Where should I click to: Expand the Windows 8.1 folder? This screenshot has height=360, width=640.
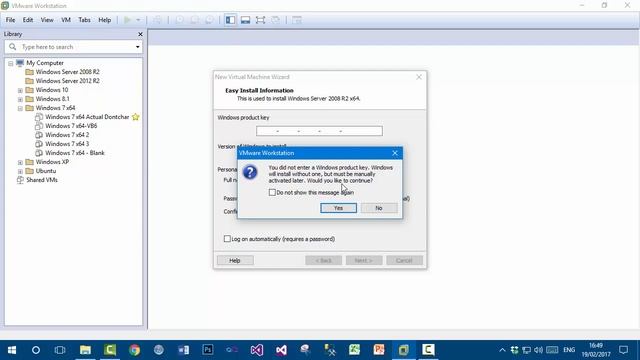(x=20, y=99)
